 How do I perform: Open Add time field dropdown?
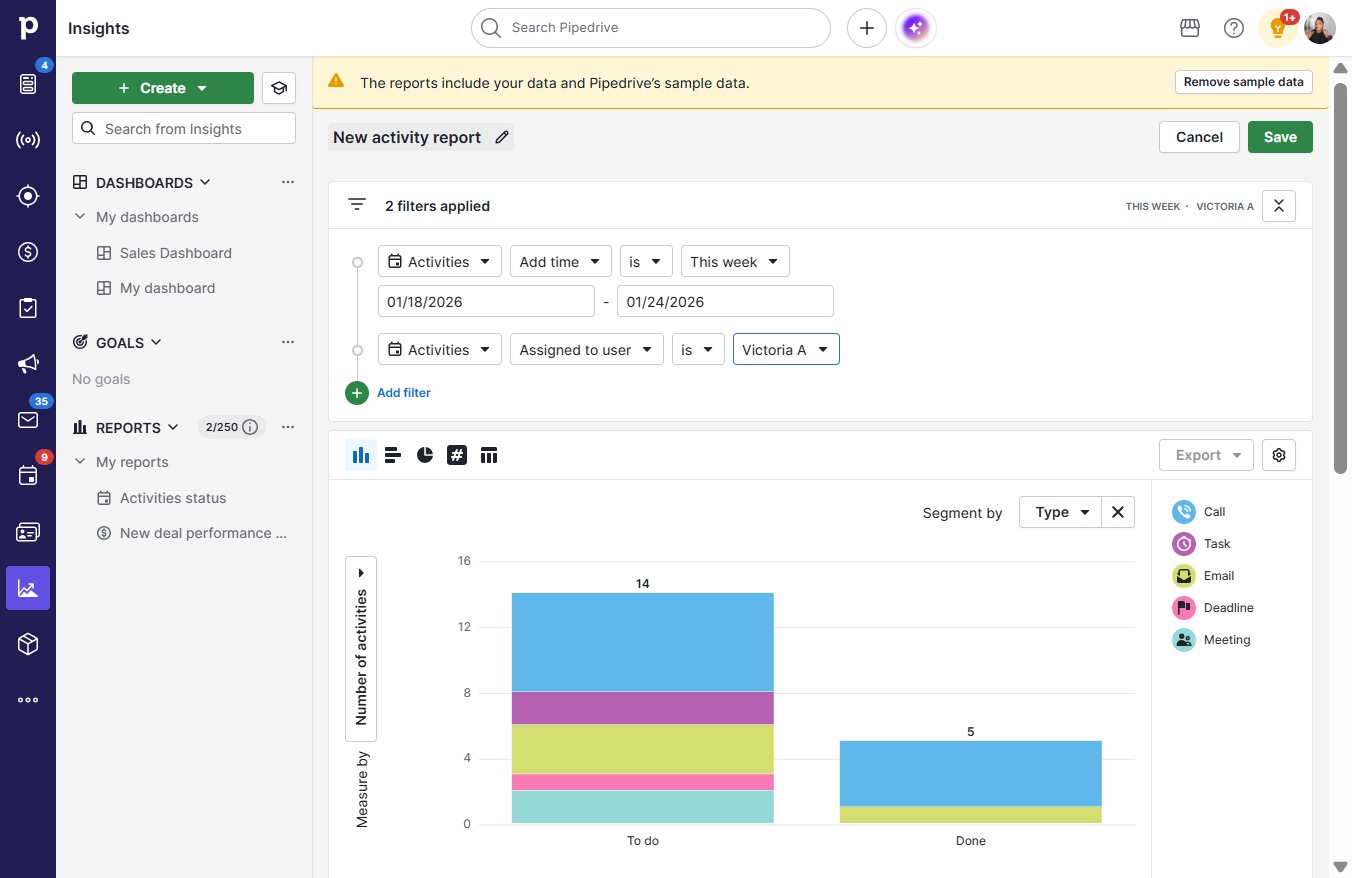(561, 262)
